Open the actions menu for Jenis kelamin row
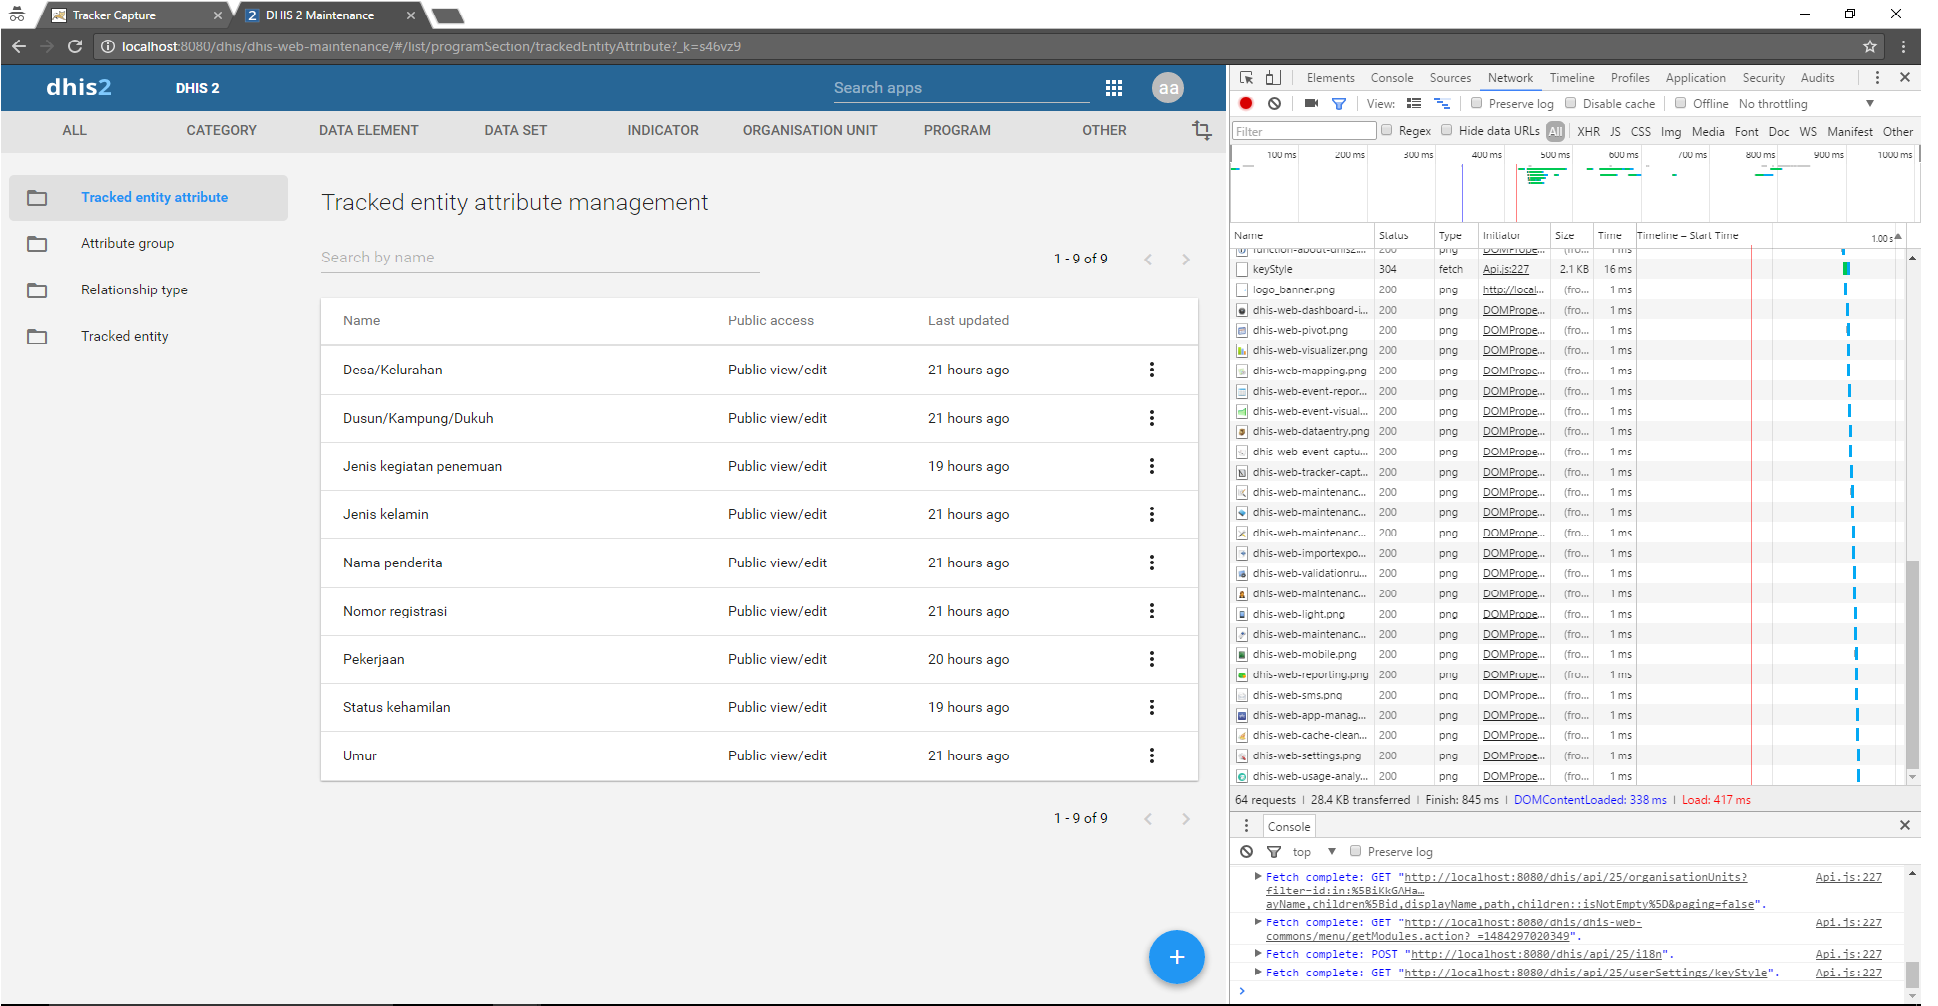Screen dimensions: 1938x1006 click(1151, 514)
